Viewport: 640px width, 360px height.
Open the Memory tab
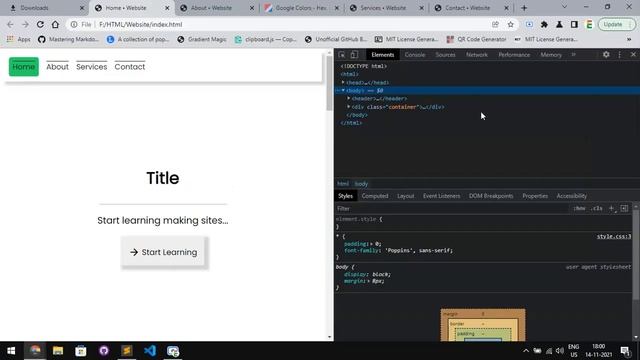click(x=551, y=55)
